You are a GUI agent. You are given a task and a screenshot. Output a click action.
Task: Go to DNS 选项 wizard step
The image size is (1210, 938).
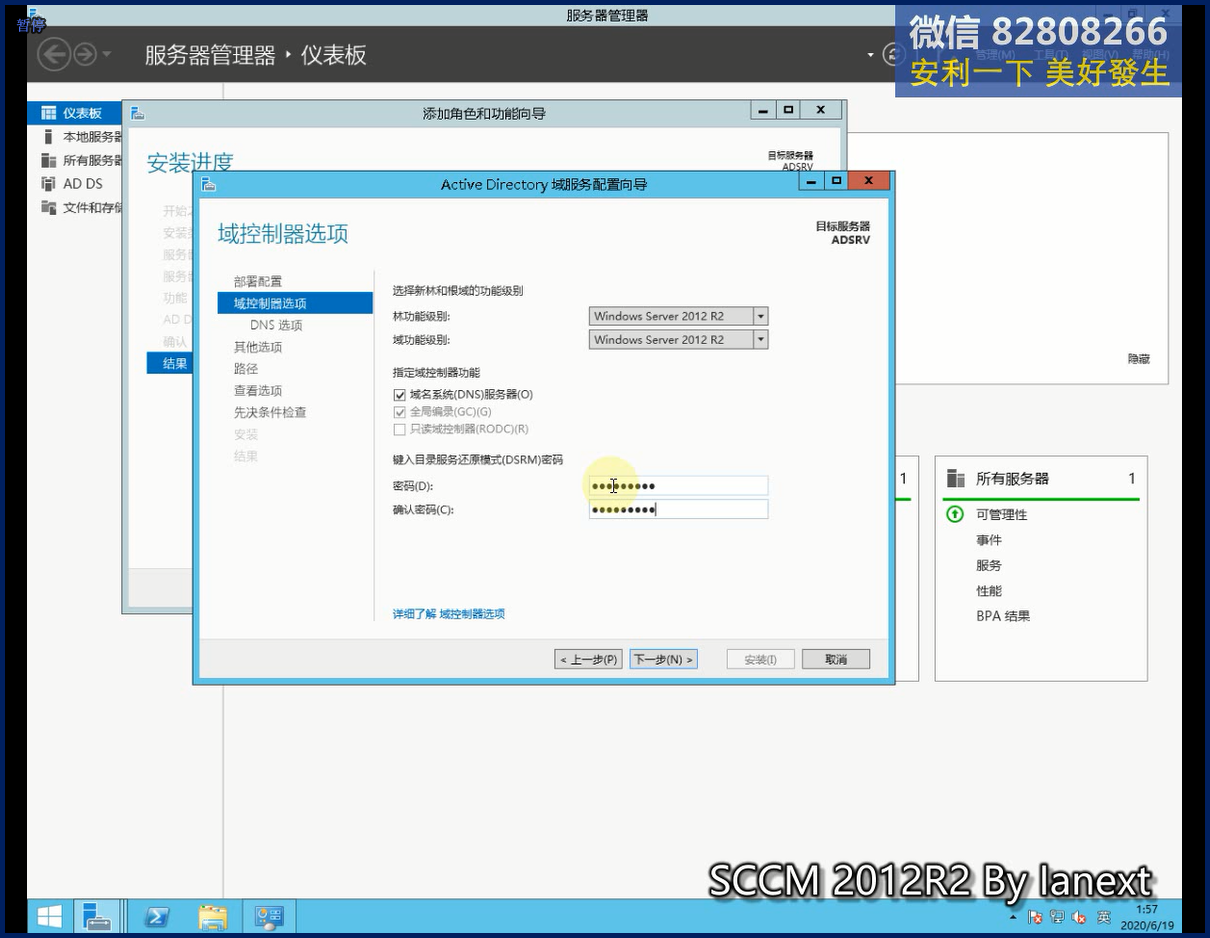coord(276,325)
